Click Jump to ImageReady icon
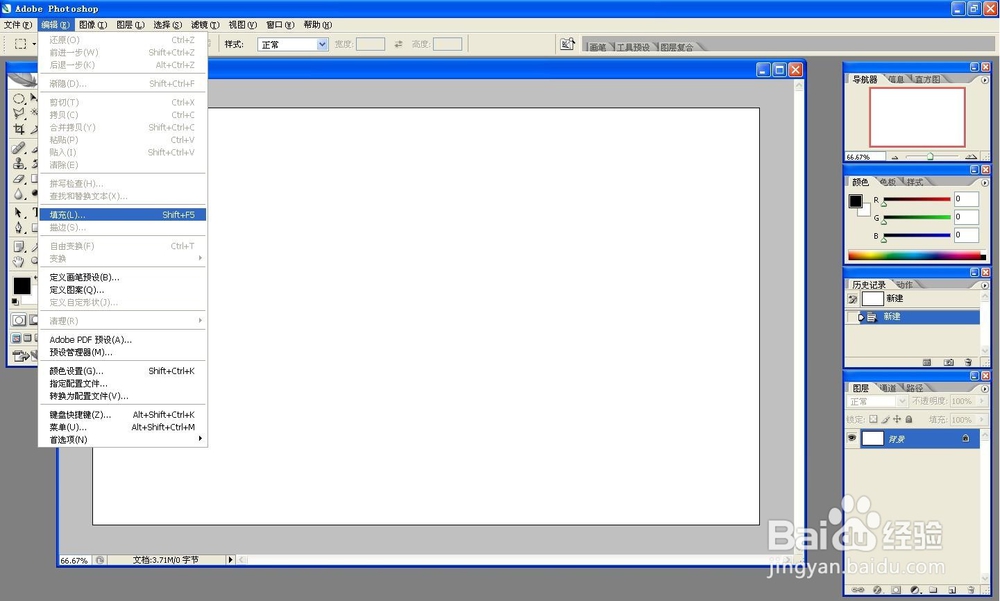Image resolution: width=1000 pixels, height=601 pixels. 22,356
